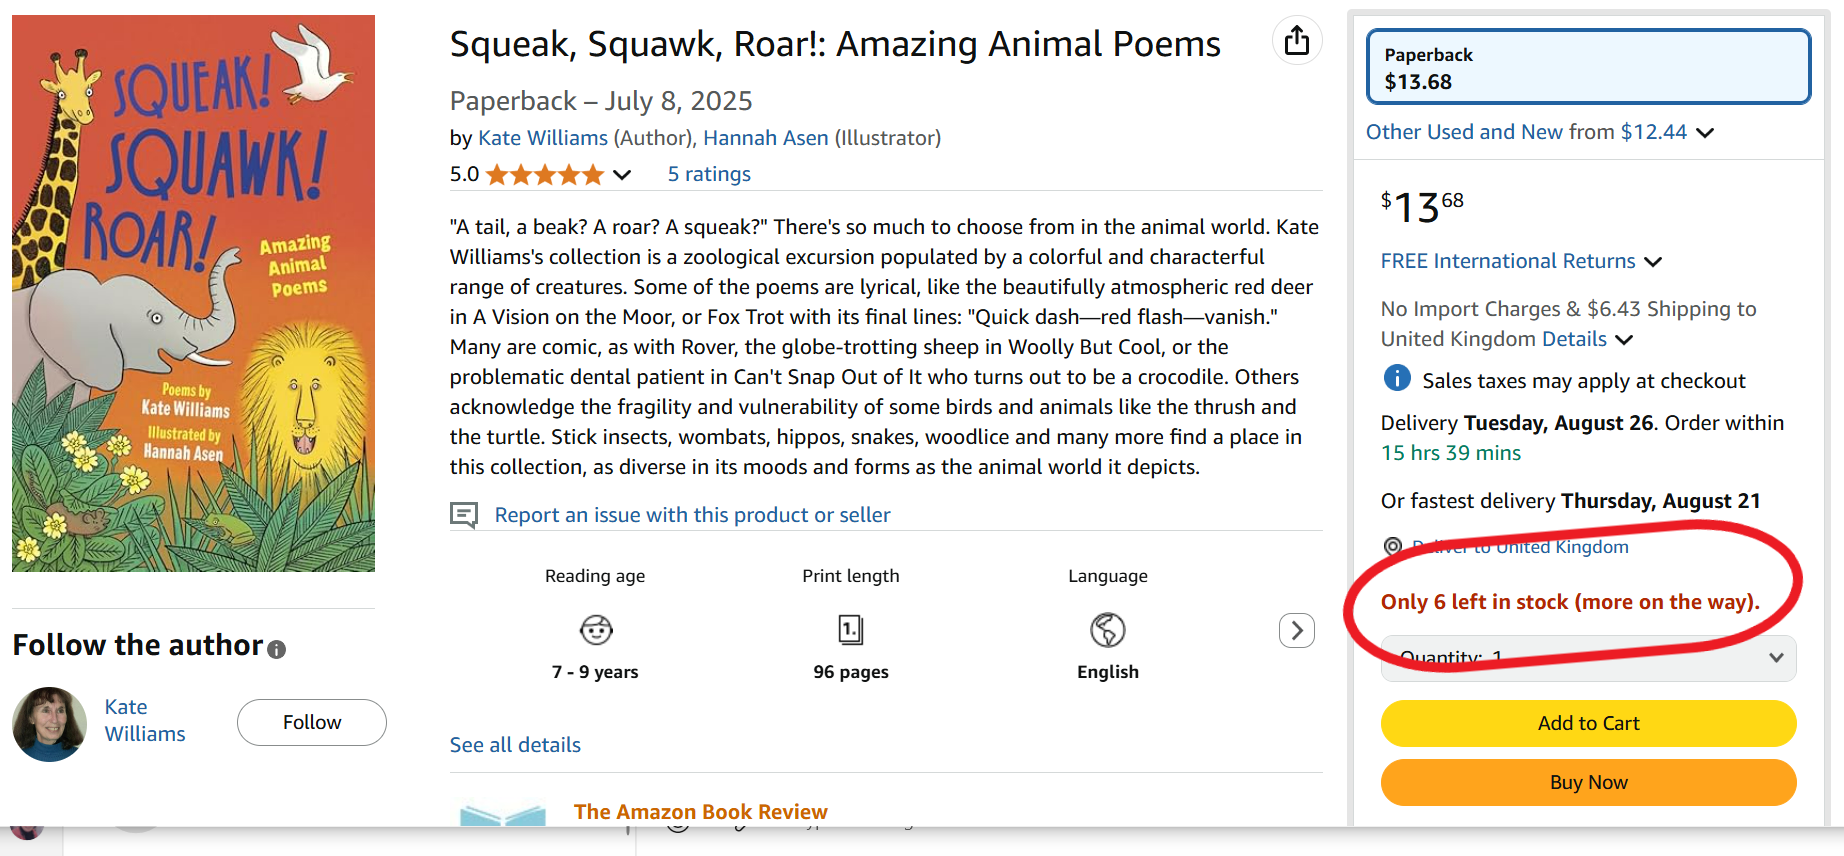Click the Print length pages icon
This screenshot has height=856, width=1844.
(x=851, y=630)
